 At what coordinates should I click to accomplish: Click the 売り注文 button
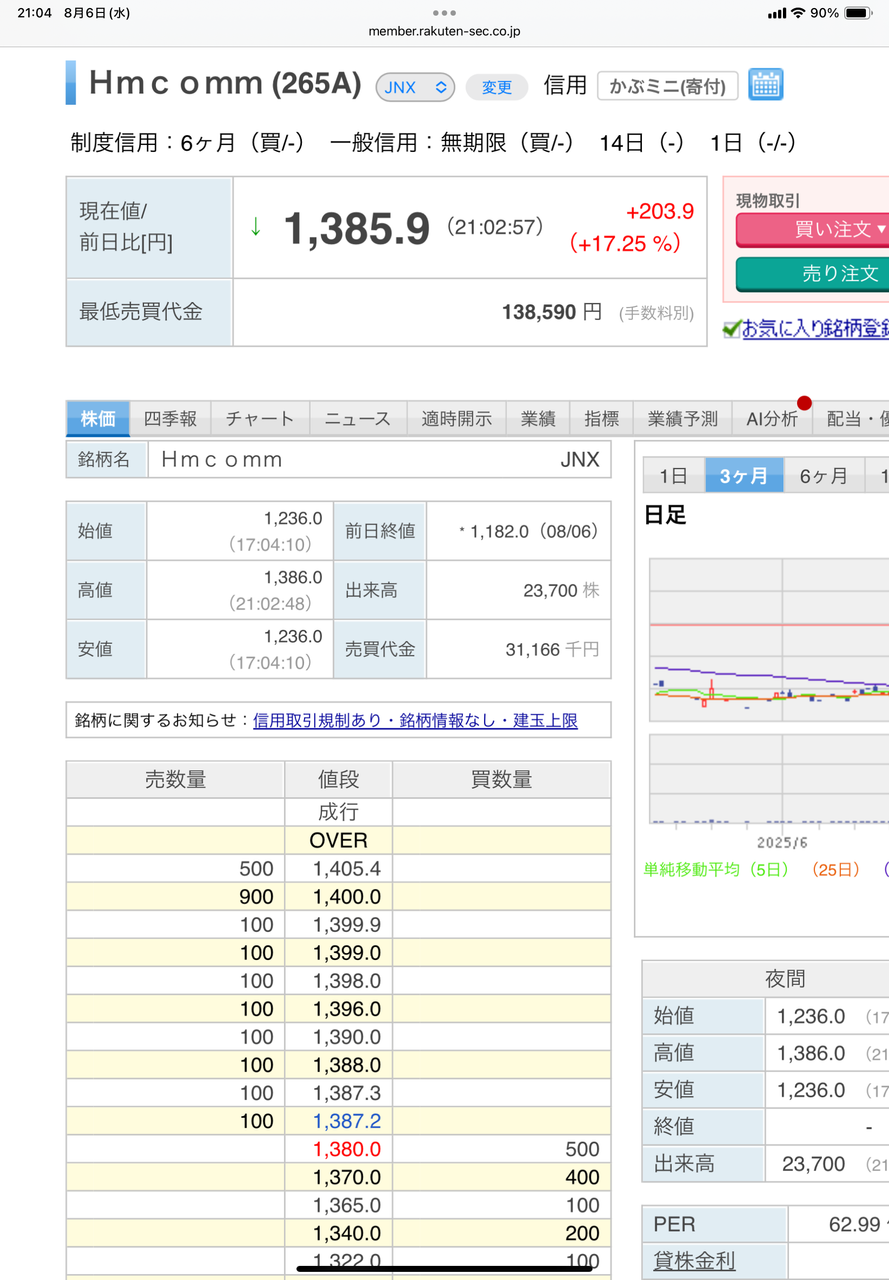coord(812,273)
